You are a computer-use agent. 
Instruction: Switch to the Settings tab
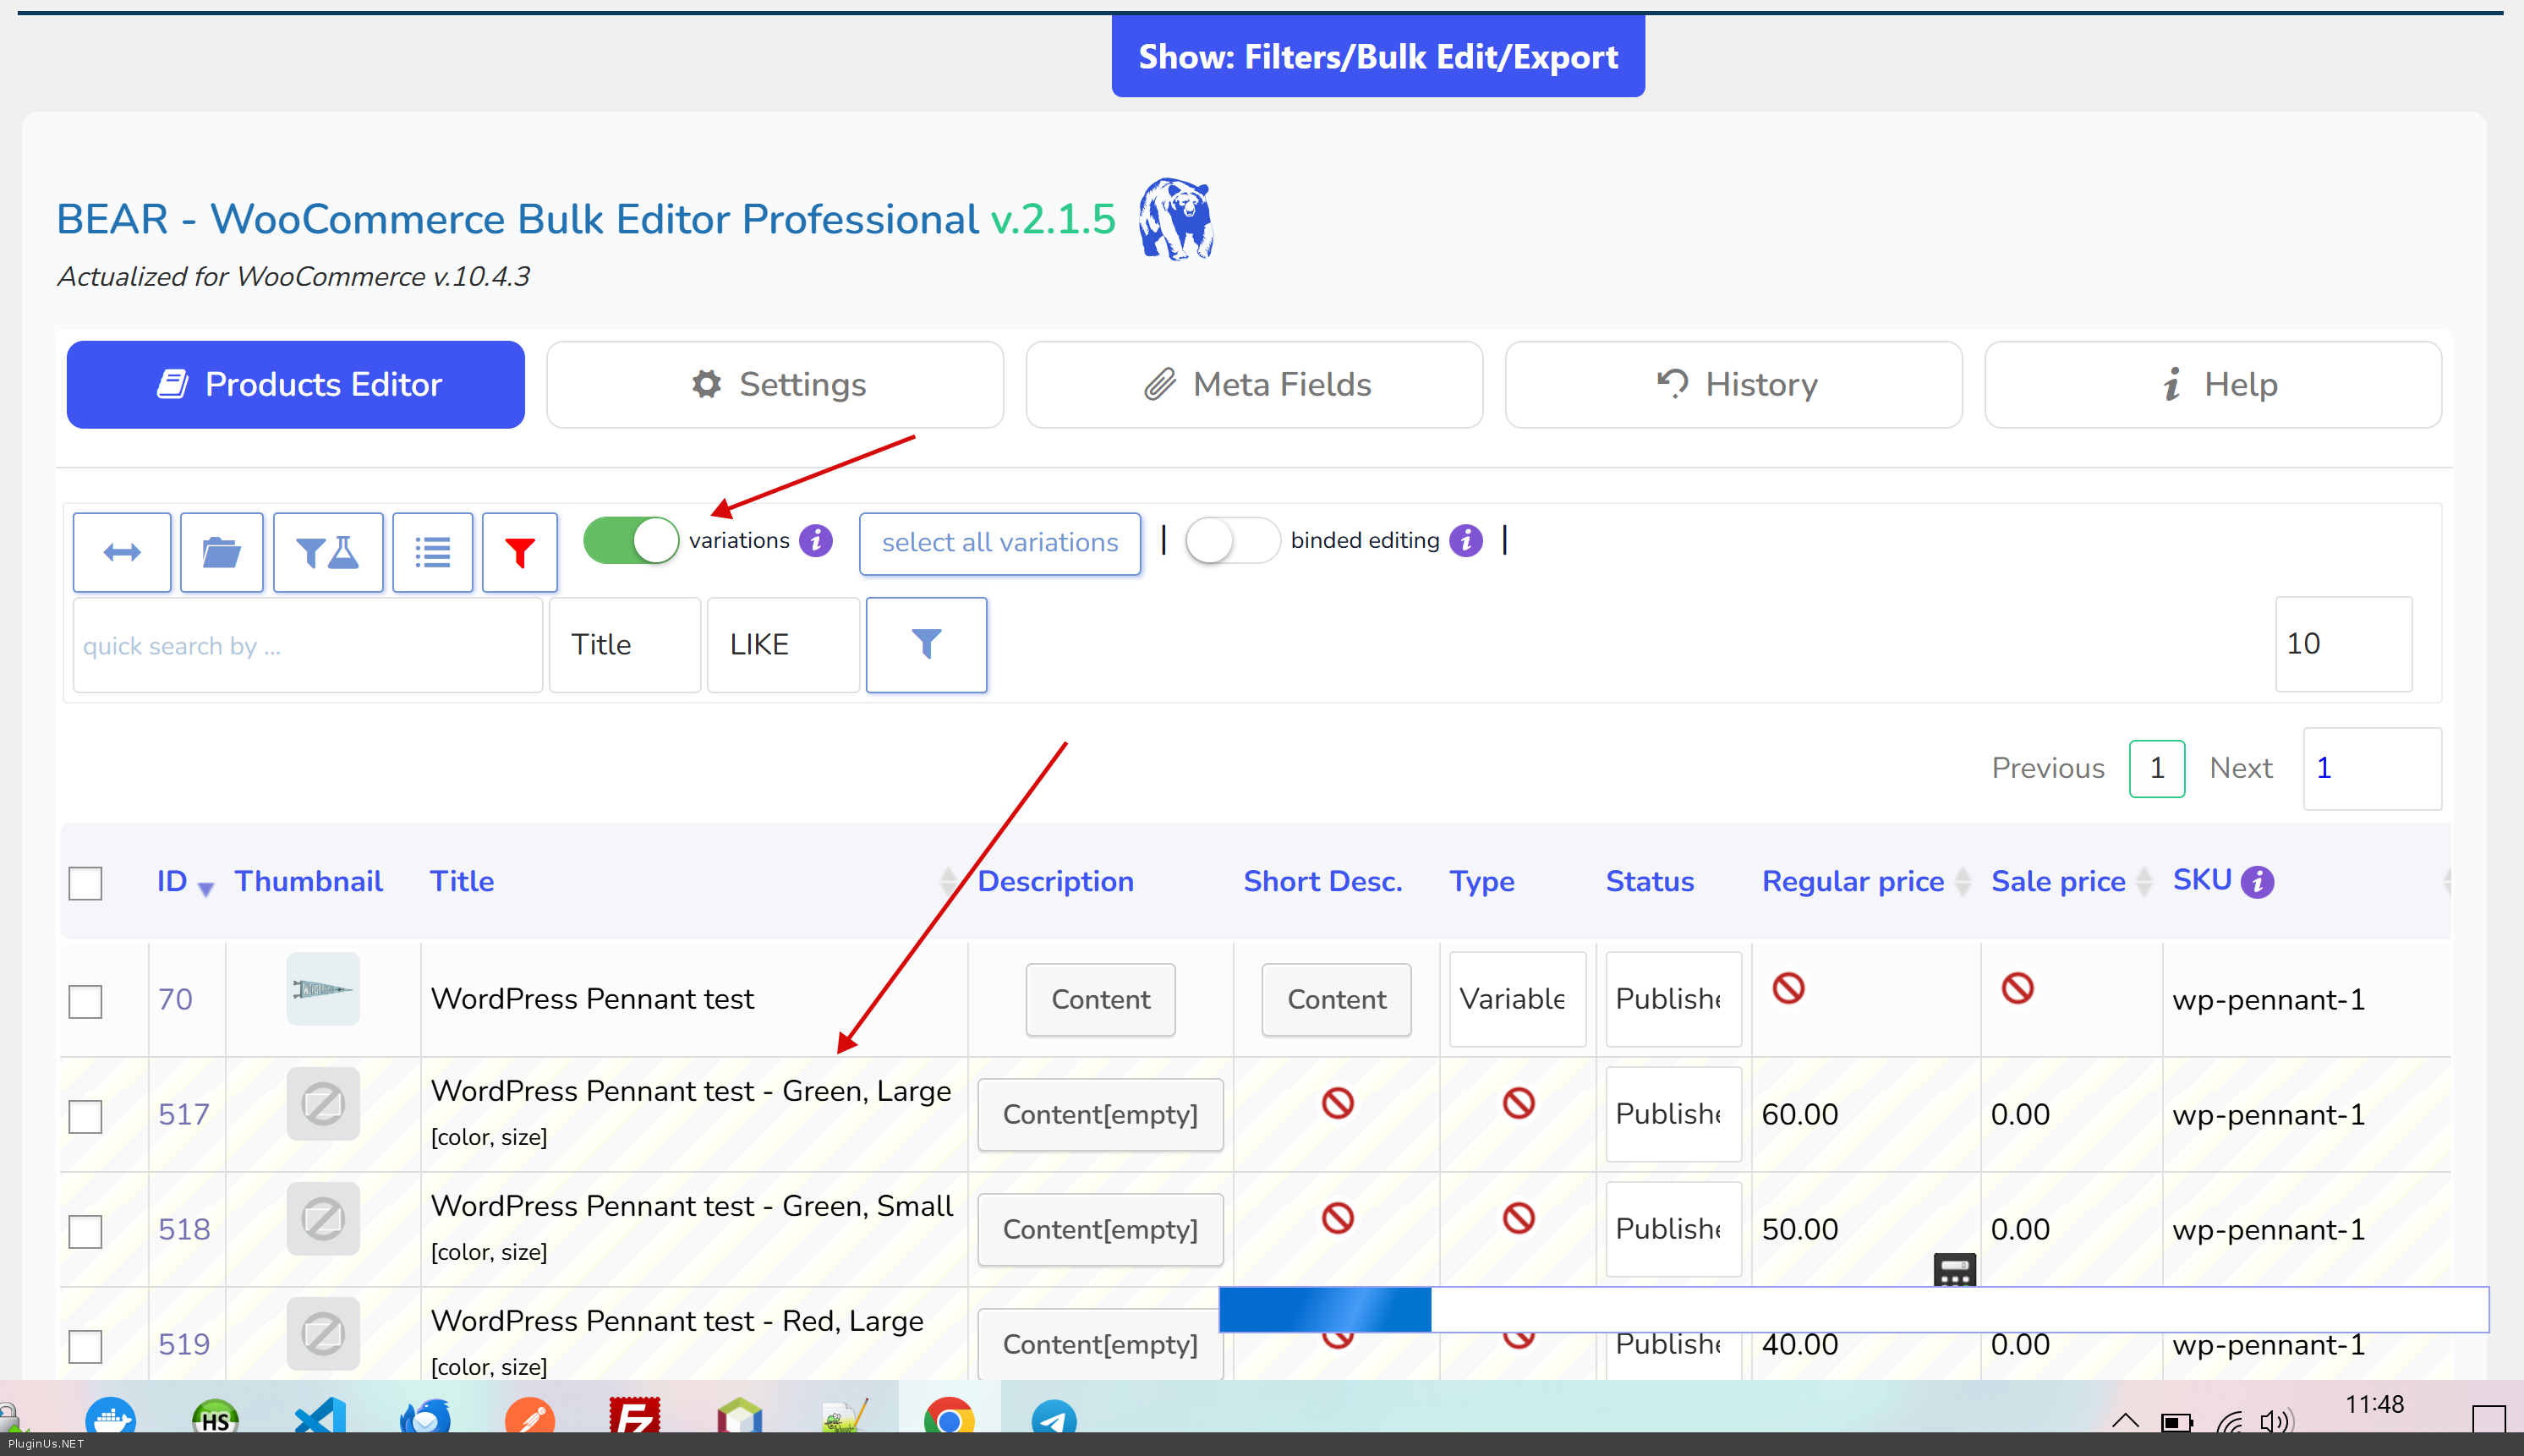coord(775,384)
